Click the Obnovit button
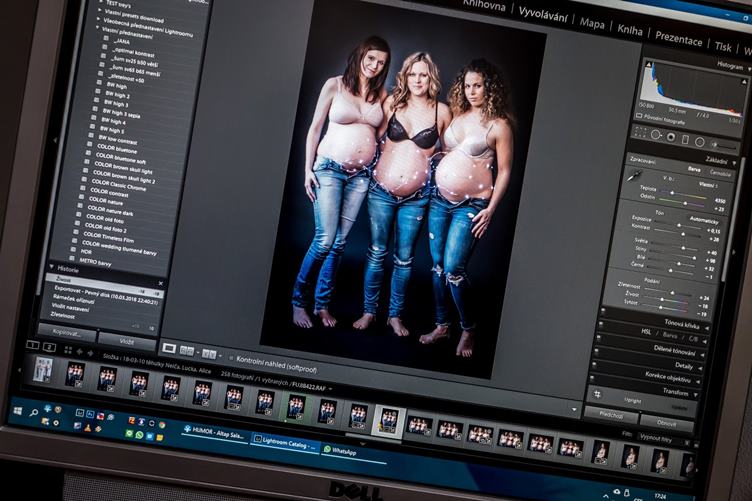752x501 pixels. [x=666, y=424]
